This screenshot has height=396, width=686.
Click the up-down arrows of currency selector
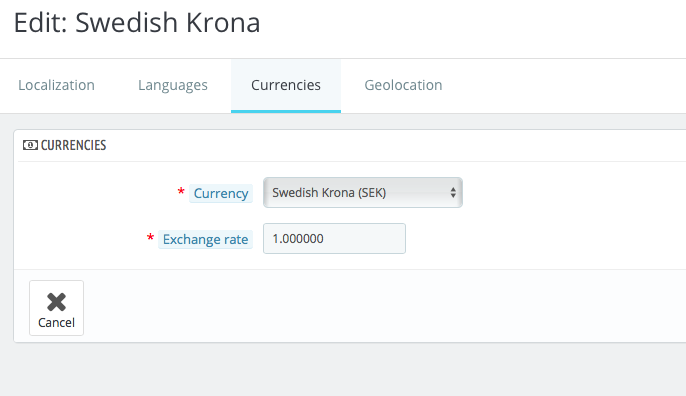coord(453,193)
